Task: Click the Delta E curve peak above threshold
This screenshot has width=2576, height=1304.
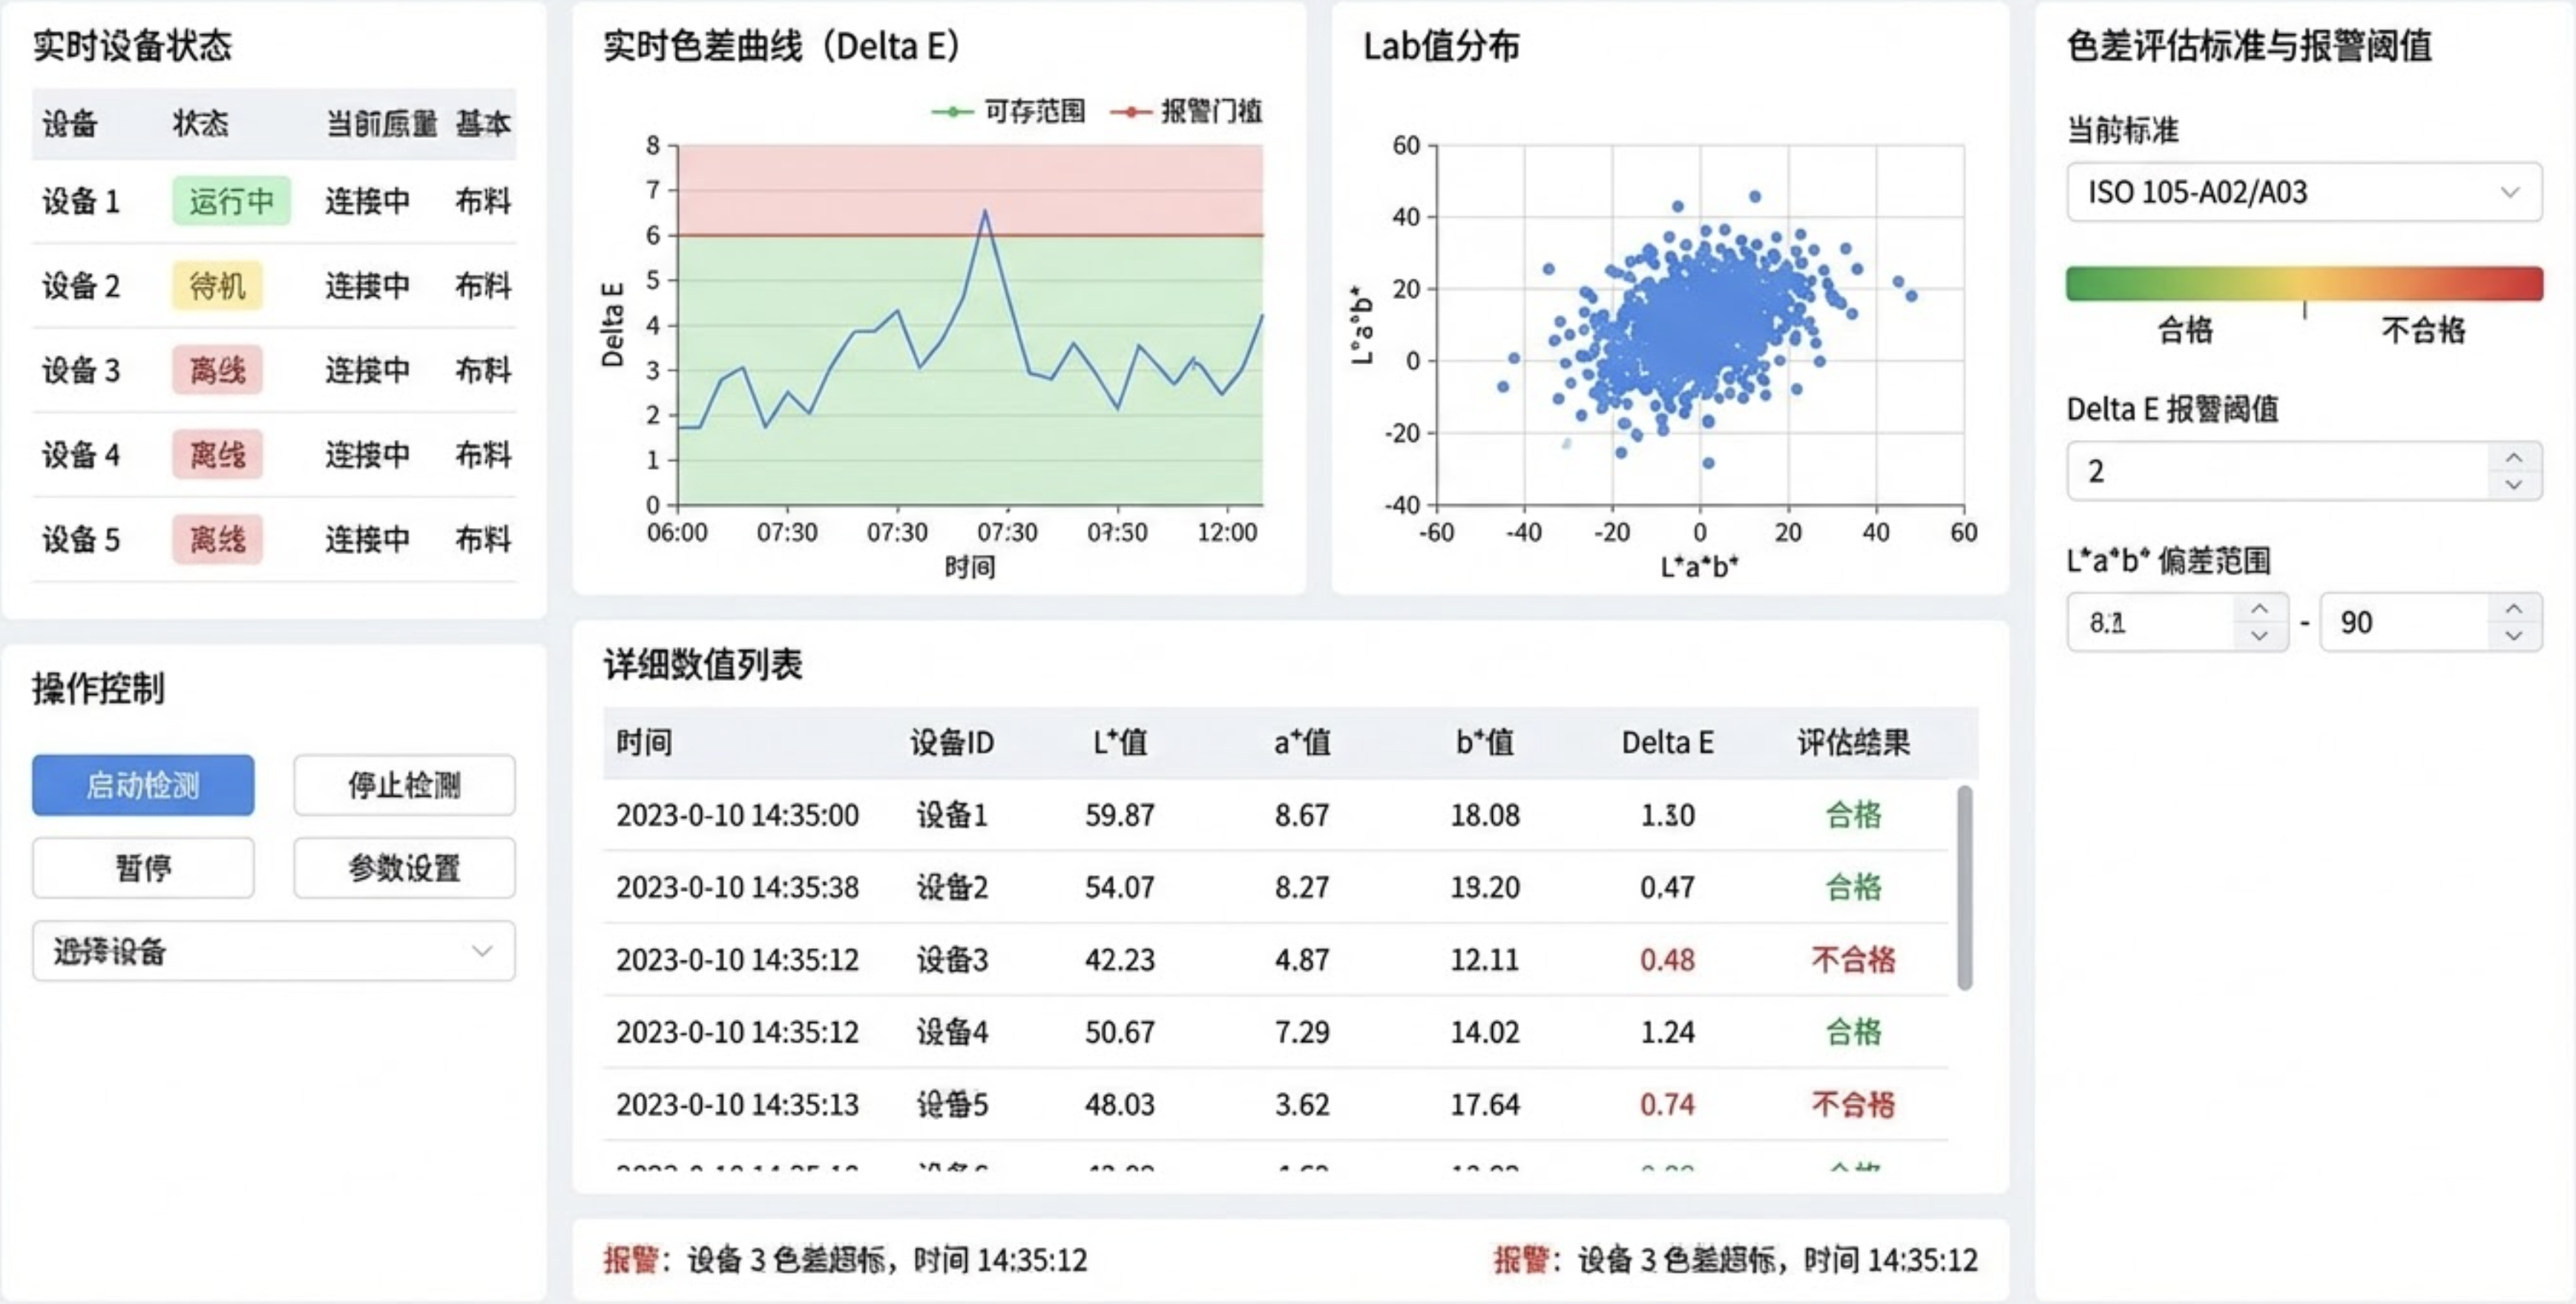Action: (x=985, y=212)
